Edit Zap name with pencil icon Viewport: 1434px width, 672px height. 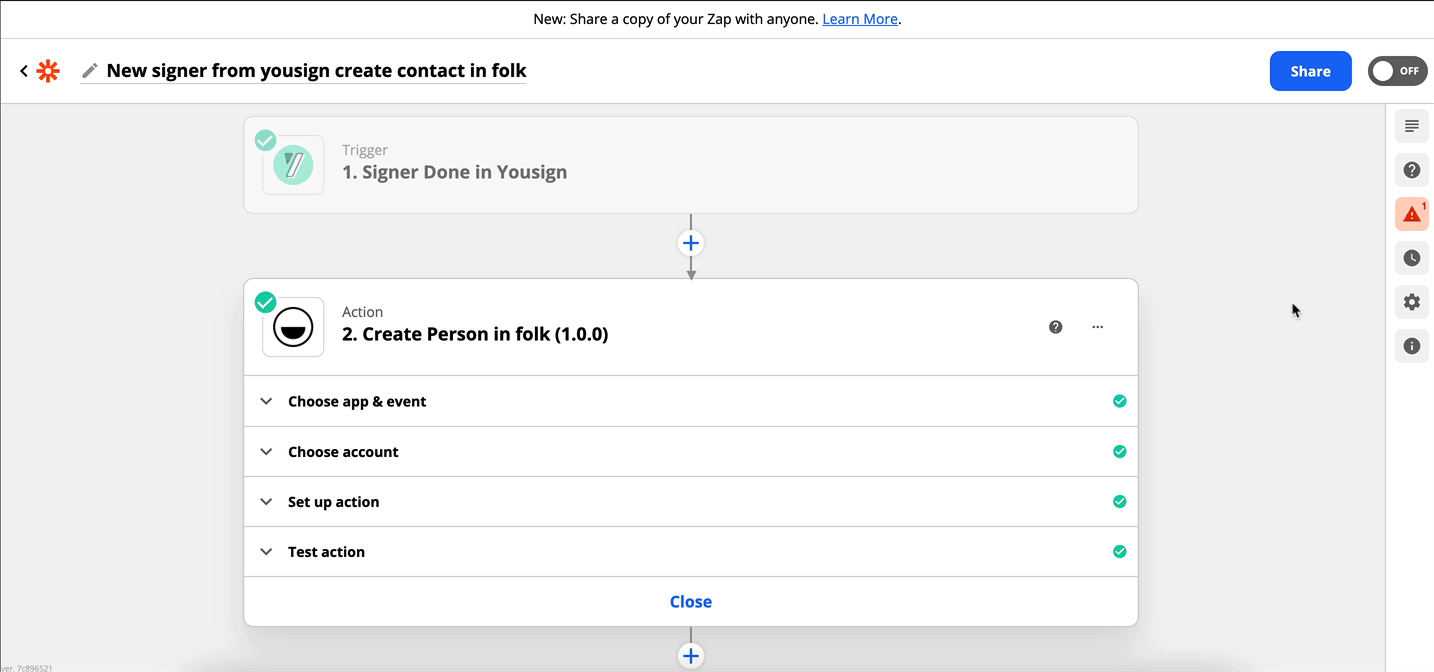pyautogui.click(x=90, y=70)
